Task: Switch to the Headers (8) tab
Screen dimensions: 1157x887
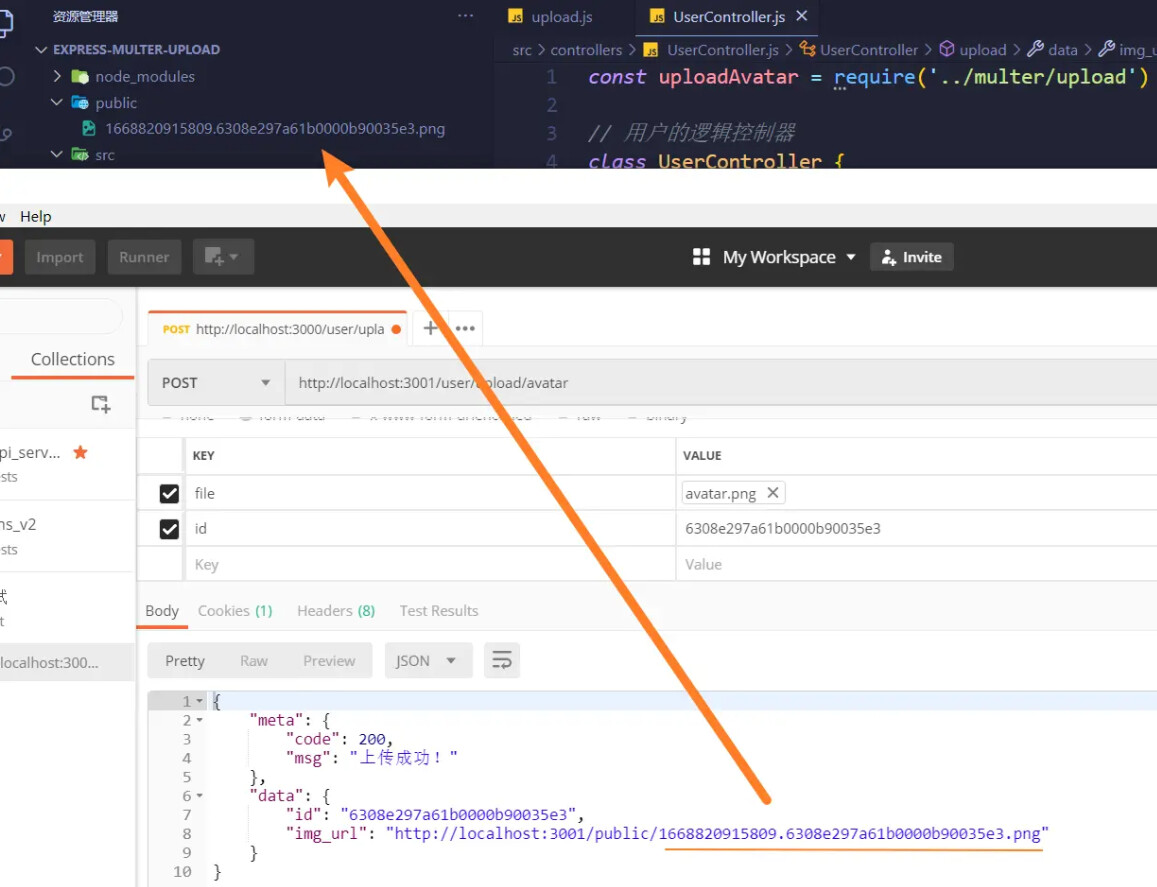Action: (x=336, y=611)
